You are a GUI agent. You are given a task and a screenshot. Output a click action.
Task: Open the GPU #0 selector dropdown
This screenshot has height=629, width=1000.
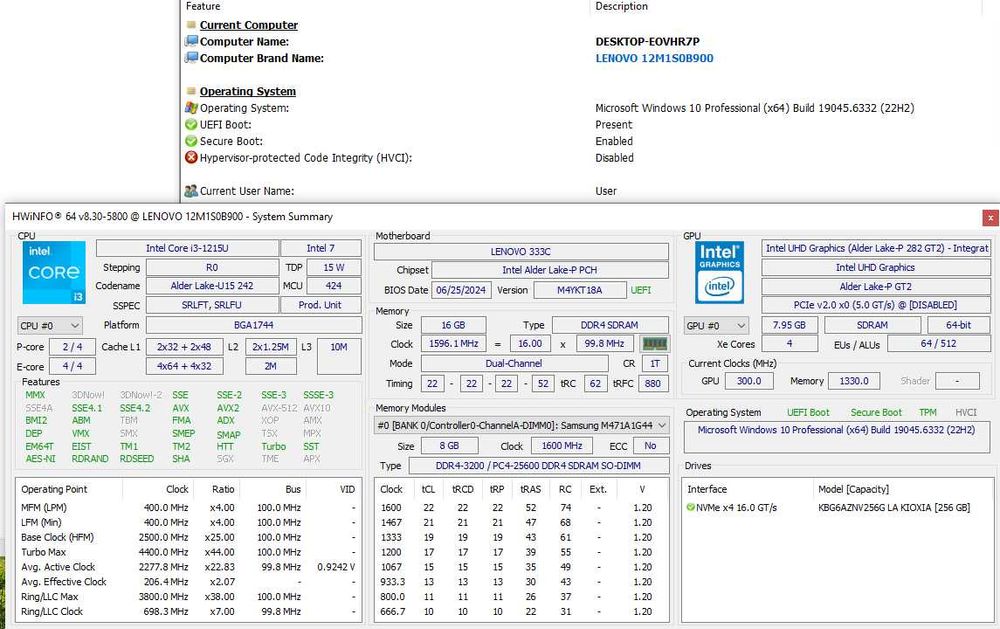point(716,325)
